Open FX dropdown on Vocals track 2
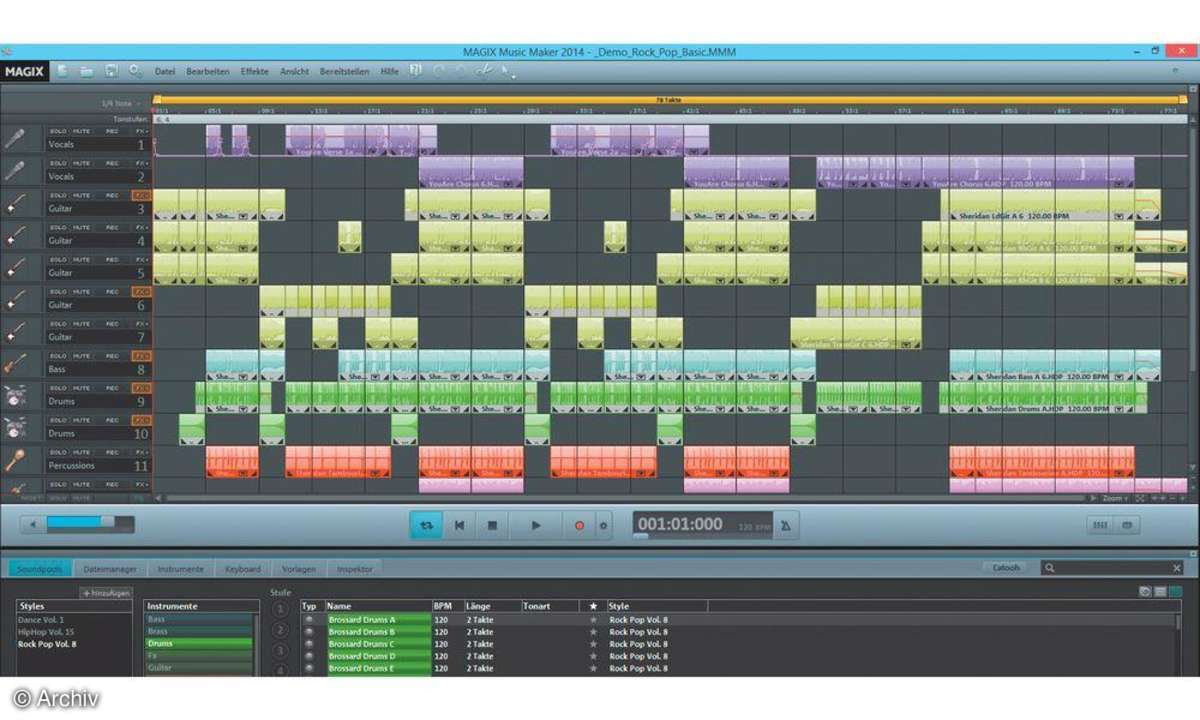1200x720 pixels. point(141,163)
